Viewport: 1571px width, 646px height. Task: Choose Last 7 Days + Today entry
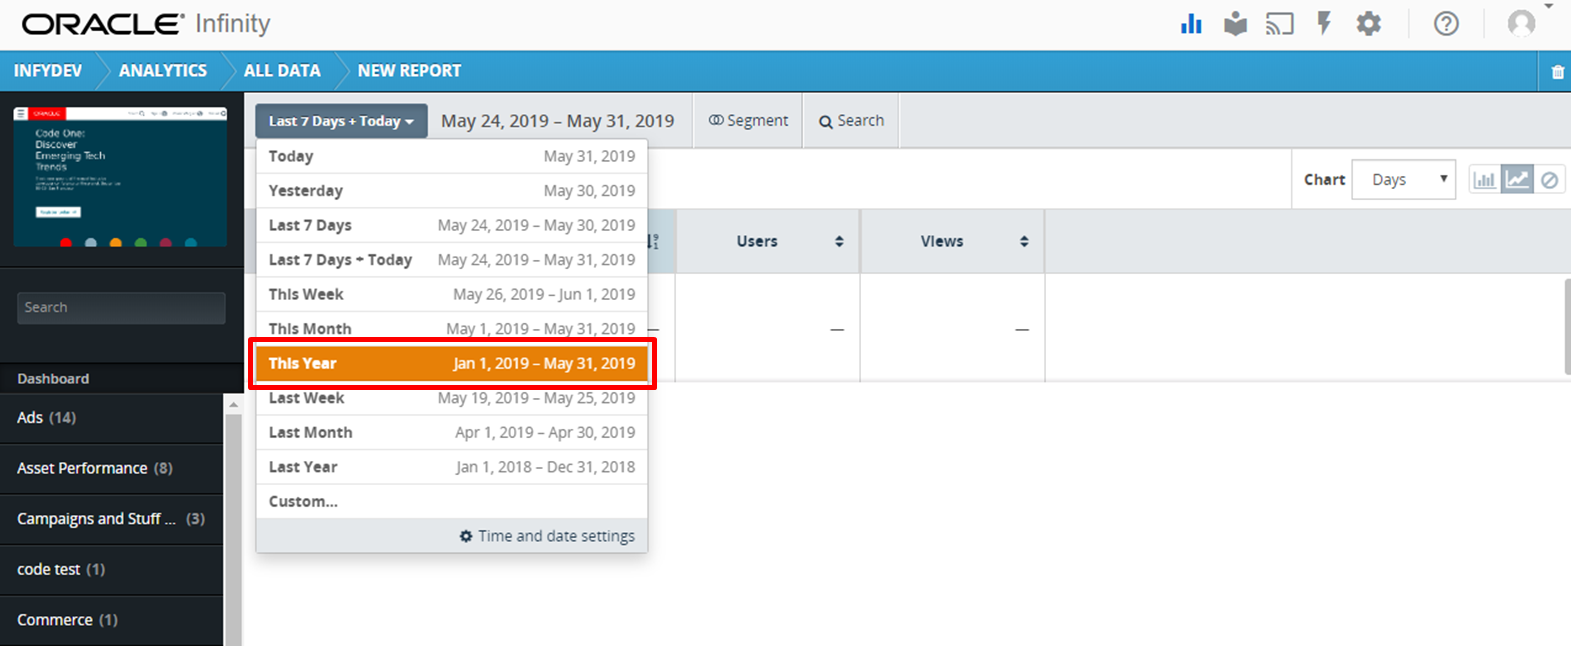point(452,260)
